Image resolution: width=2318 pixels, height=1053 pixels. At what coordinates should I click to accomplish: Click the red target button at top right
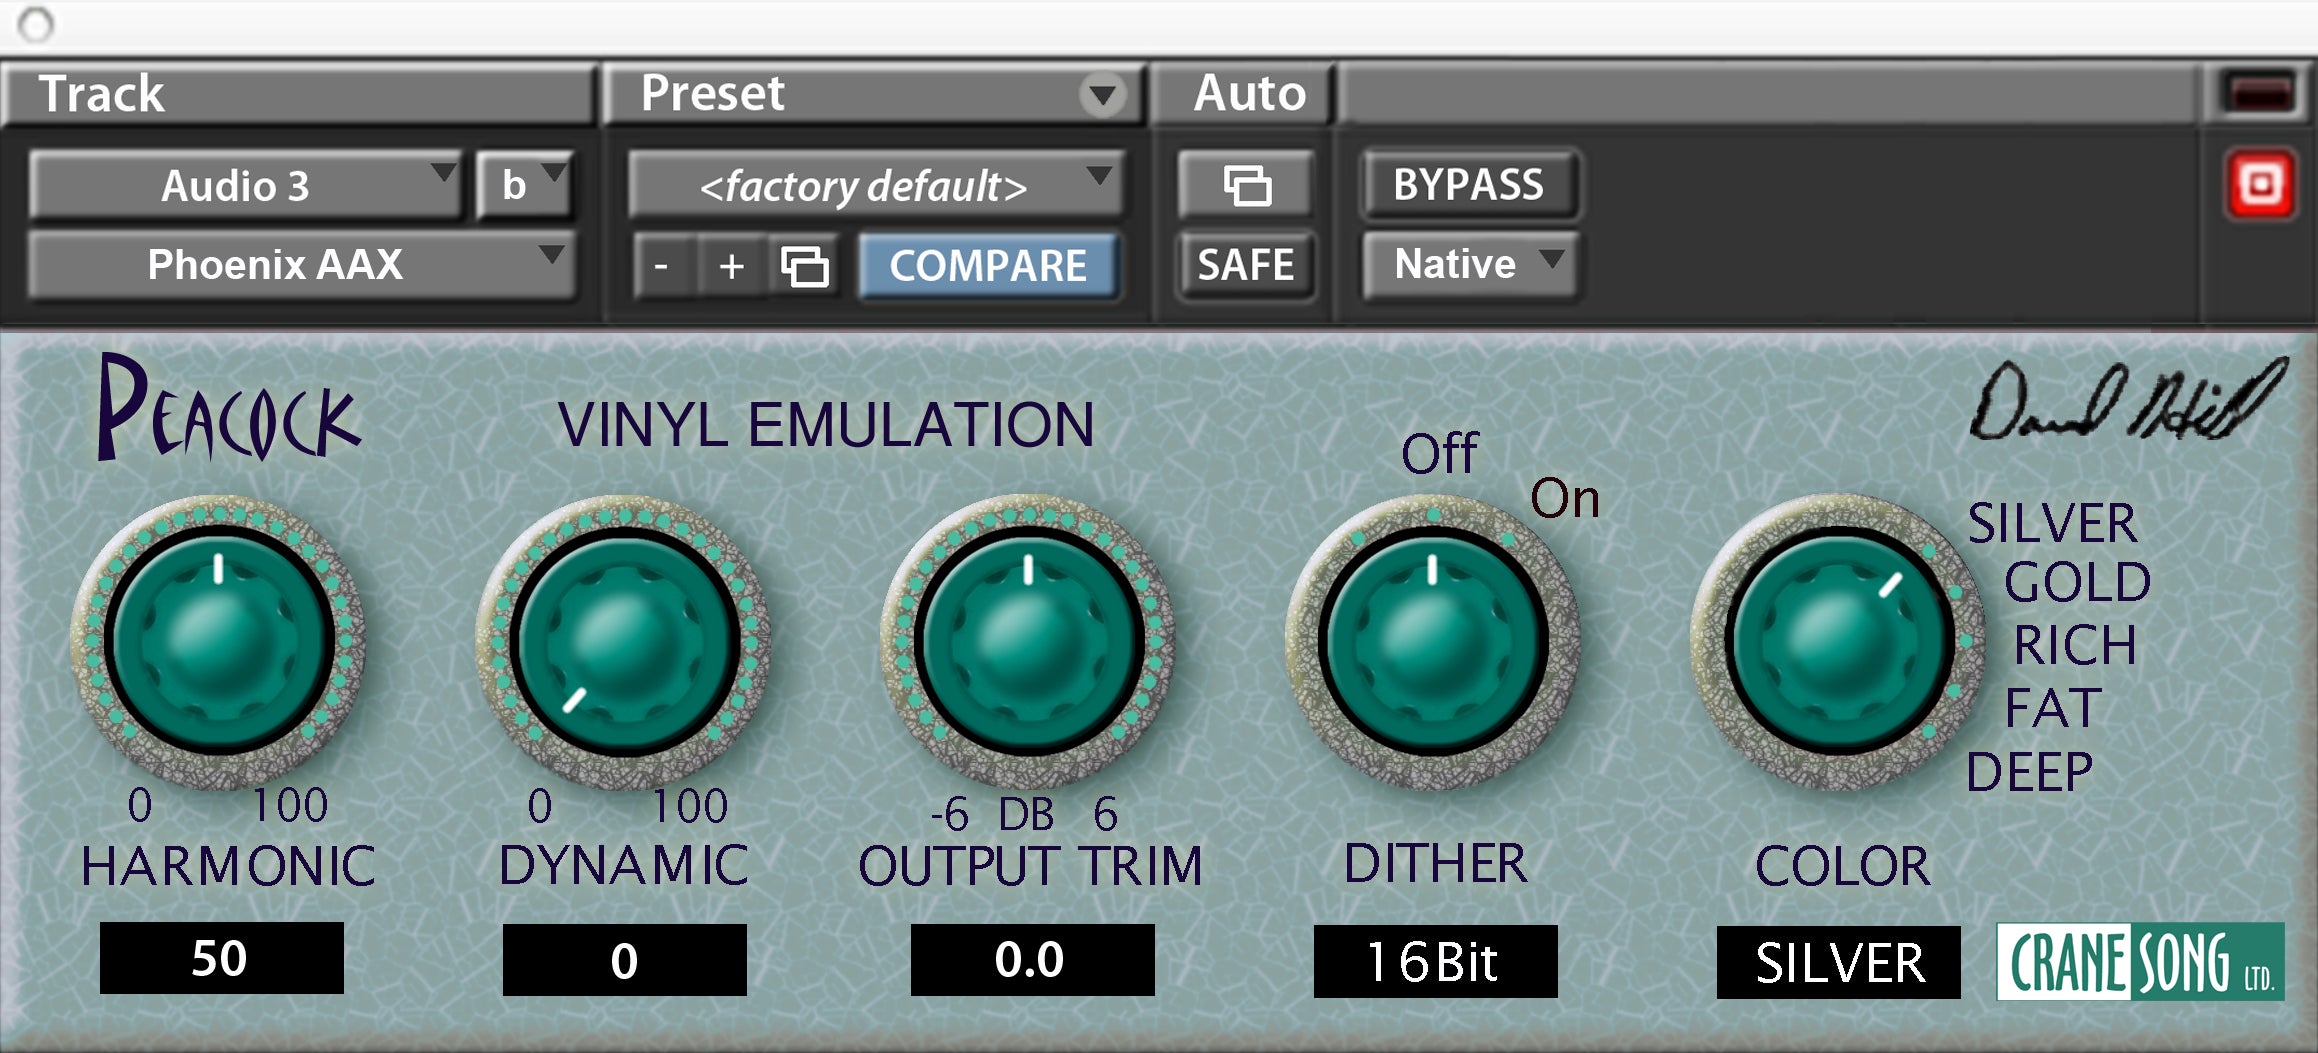coord(2260,185)
